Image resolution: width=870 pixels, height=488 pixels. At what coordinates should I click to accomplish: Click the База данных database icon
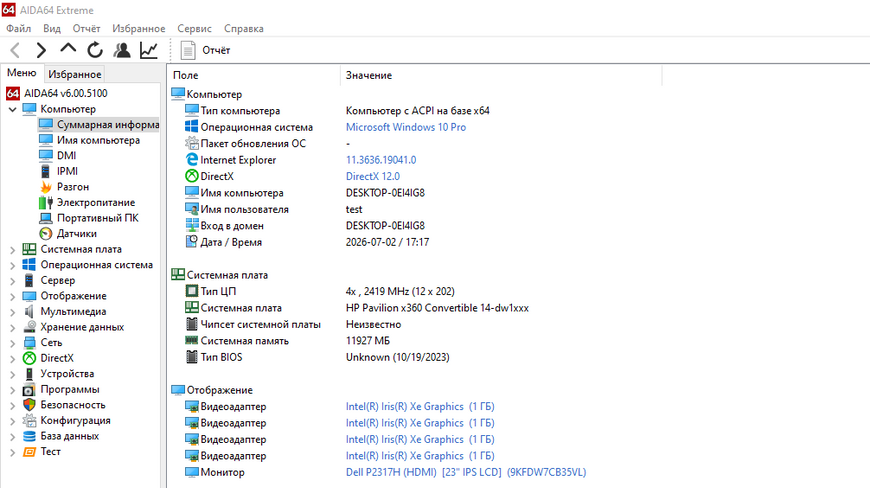29,436
